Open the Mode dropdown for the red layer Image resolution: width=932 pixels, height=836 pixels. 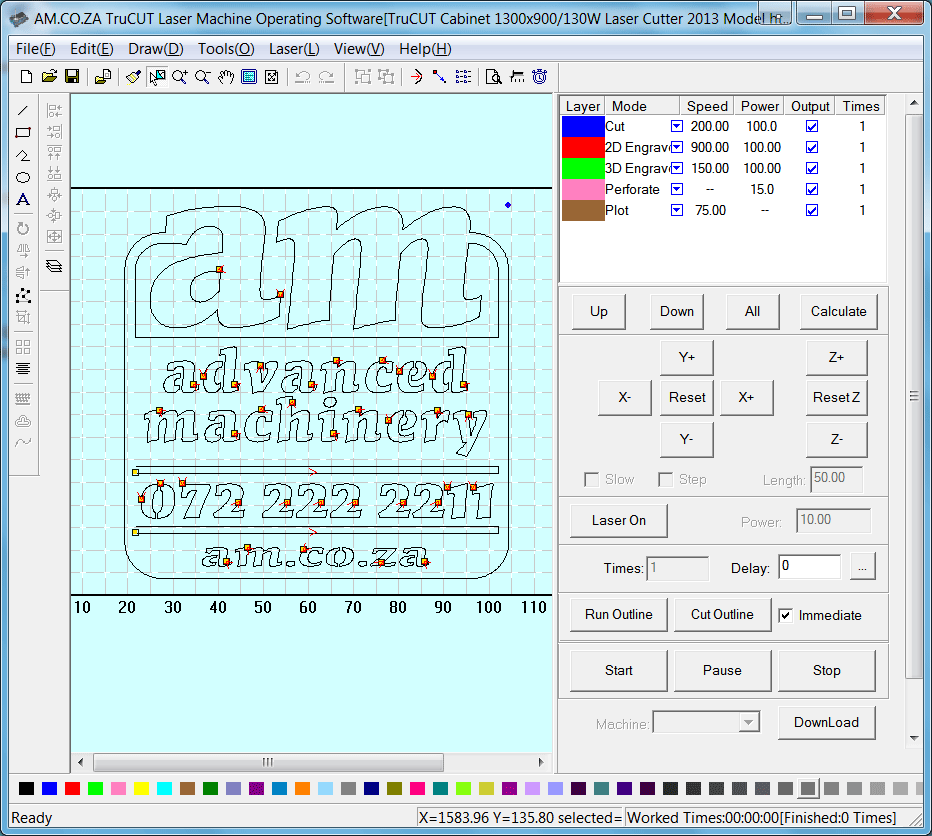point(677,147)
